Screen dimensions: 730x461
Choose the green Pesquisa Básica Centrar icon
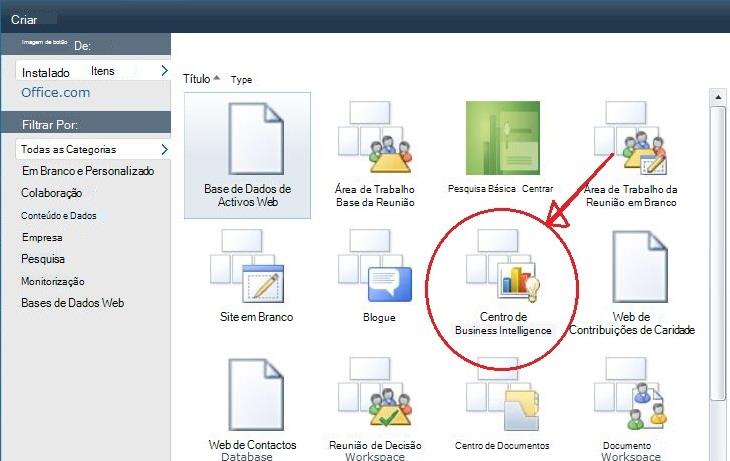coord(503,138)
